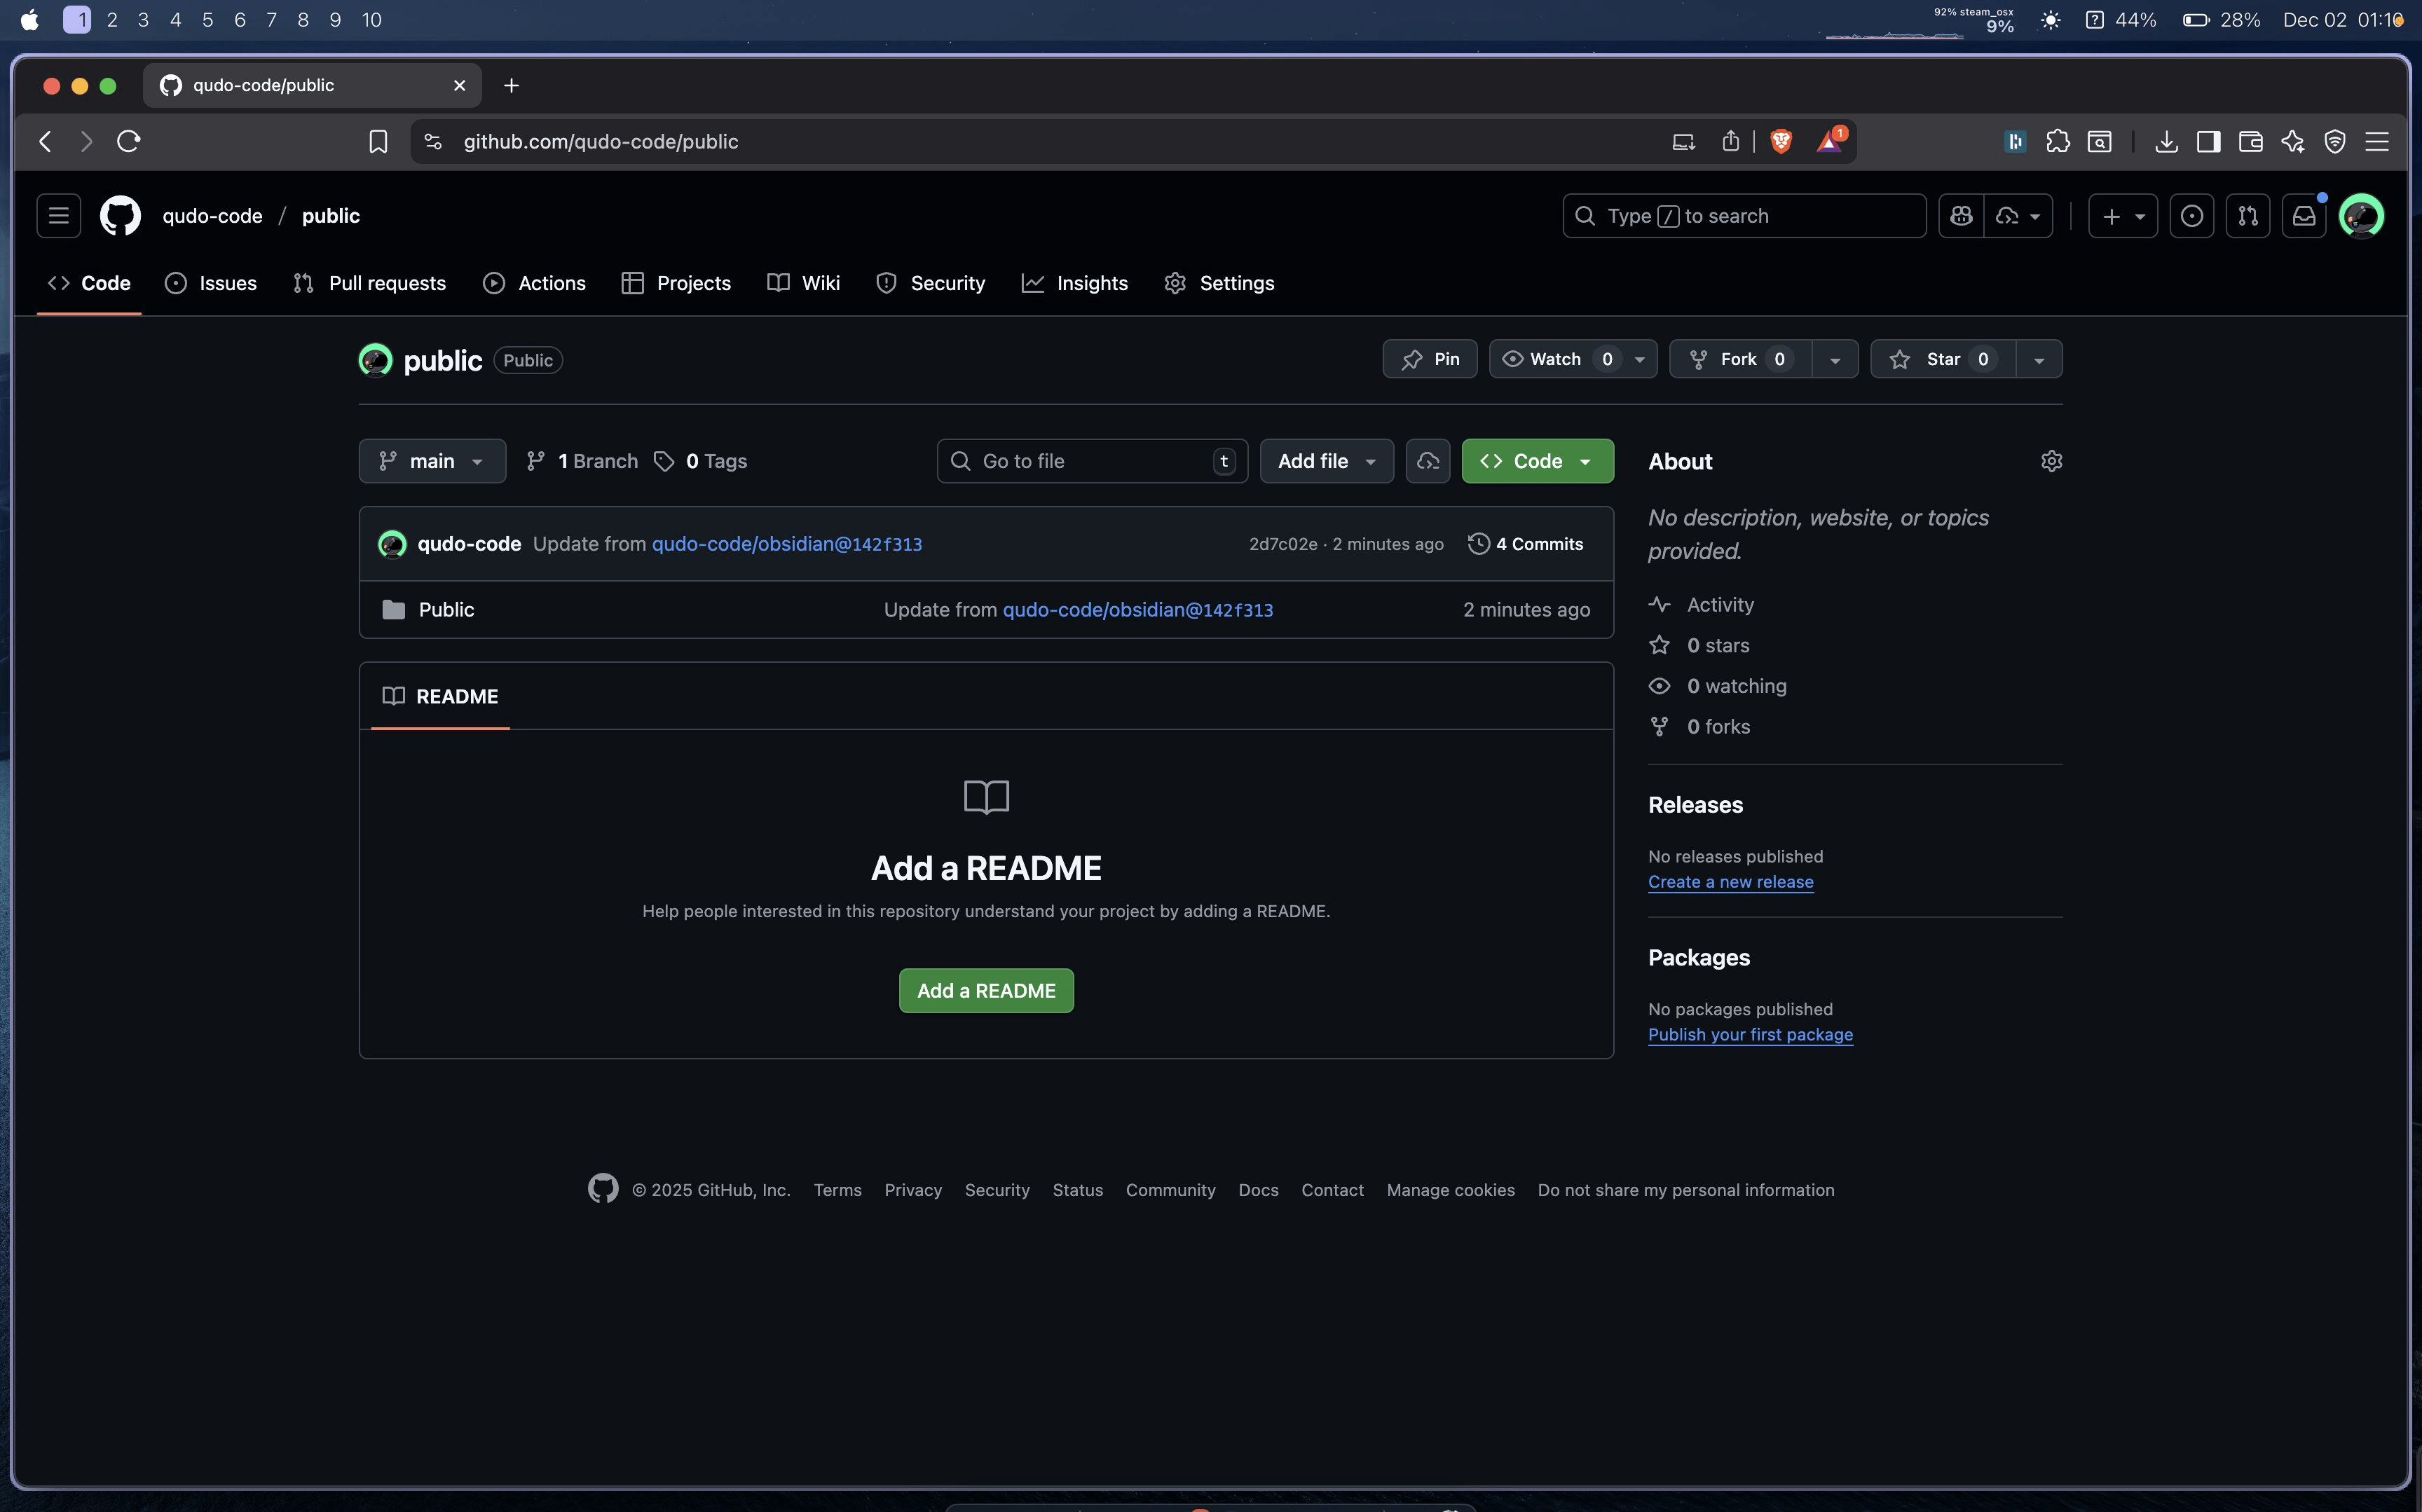Expand the green Code dropdown
Viewport: 2422px width, 1512px height.
[1537, 461]
